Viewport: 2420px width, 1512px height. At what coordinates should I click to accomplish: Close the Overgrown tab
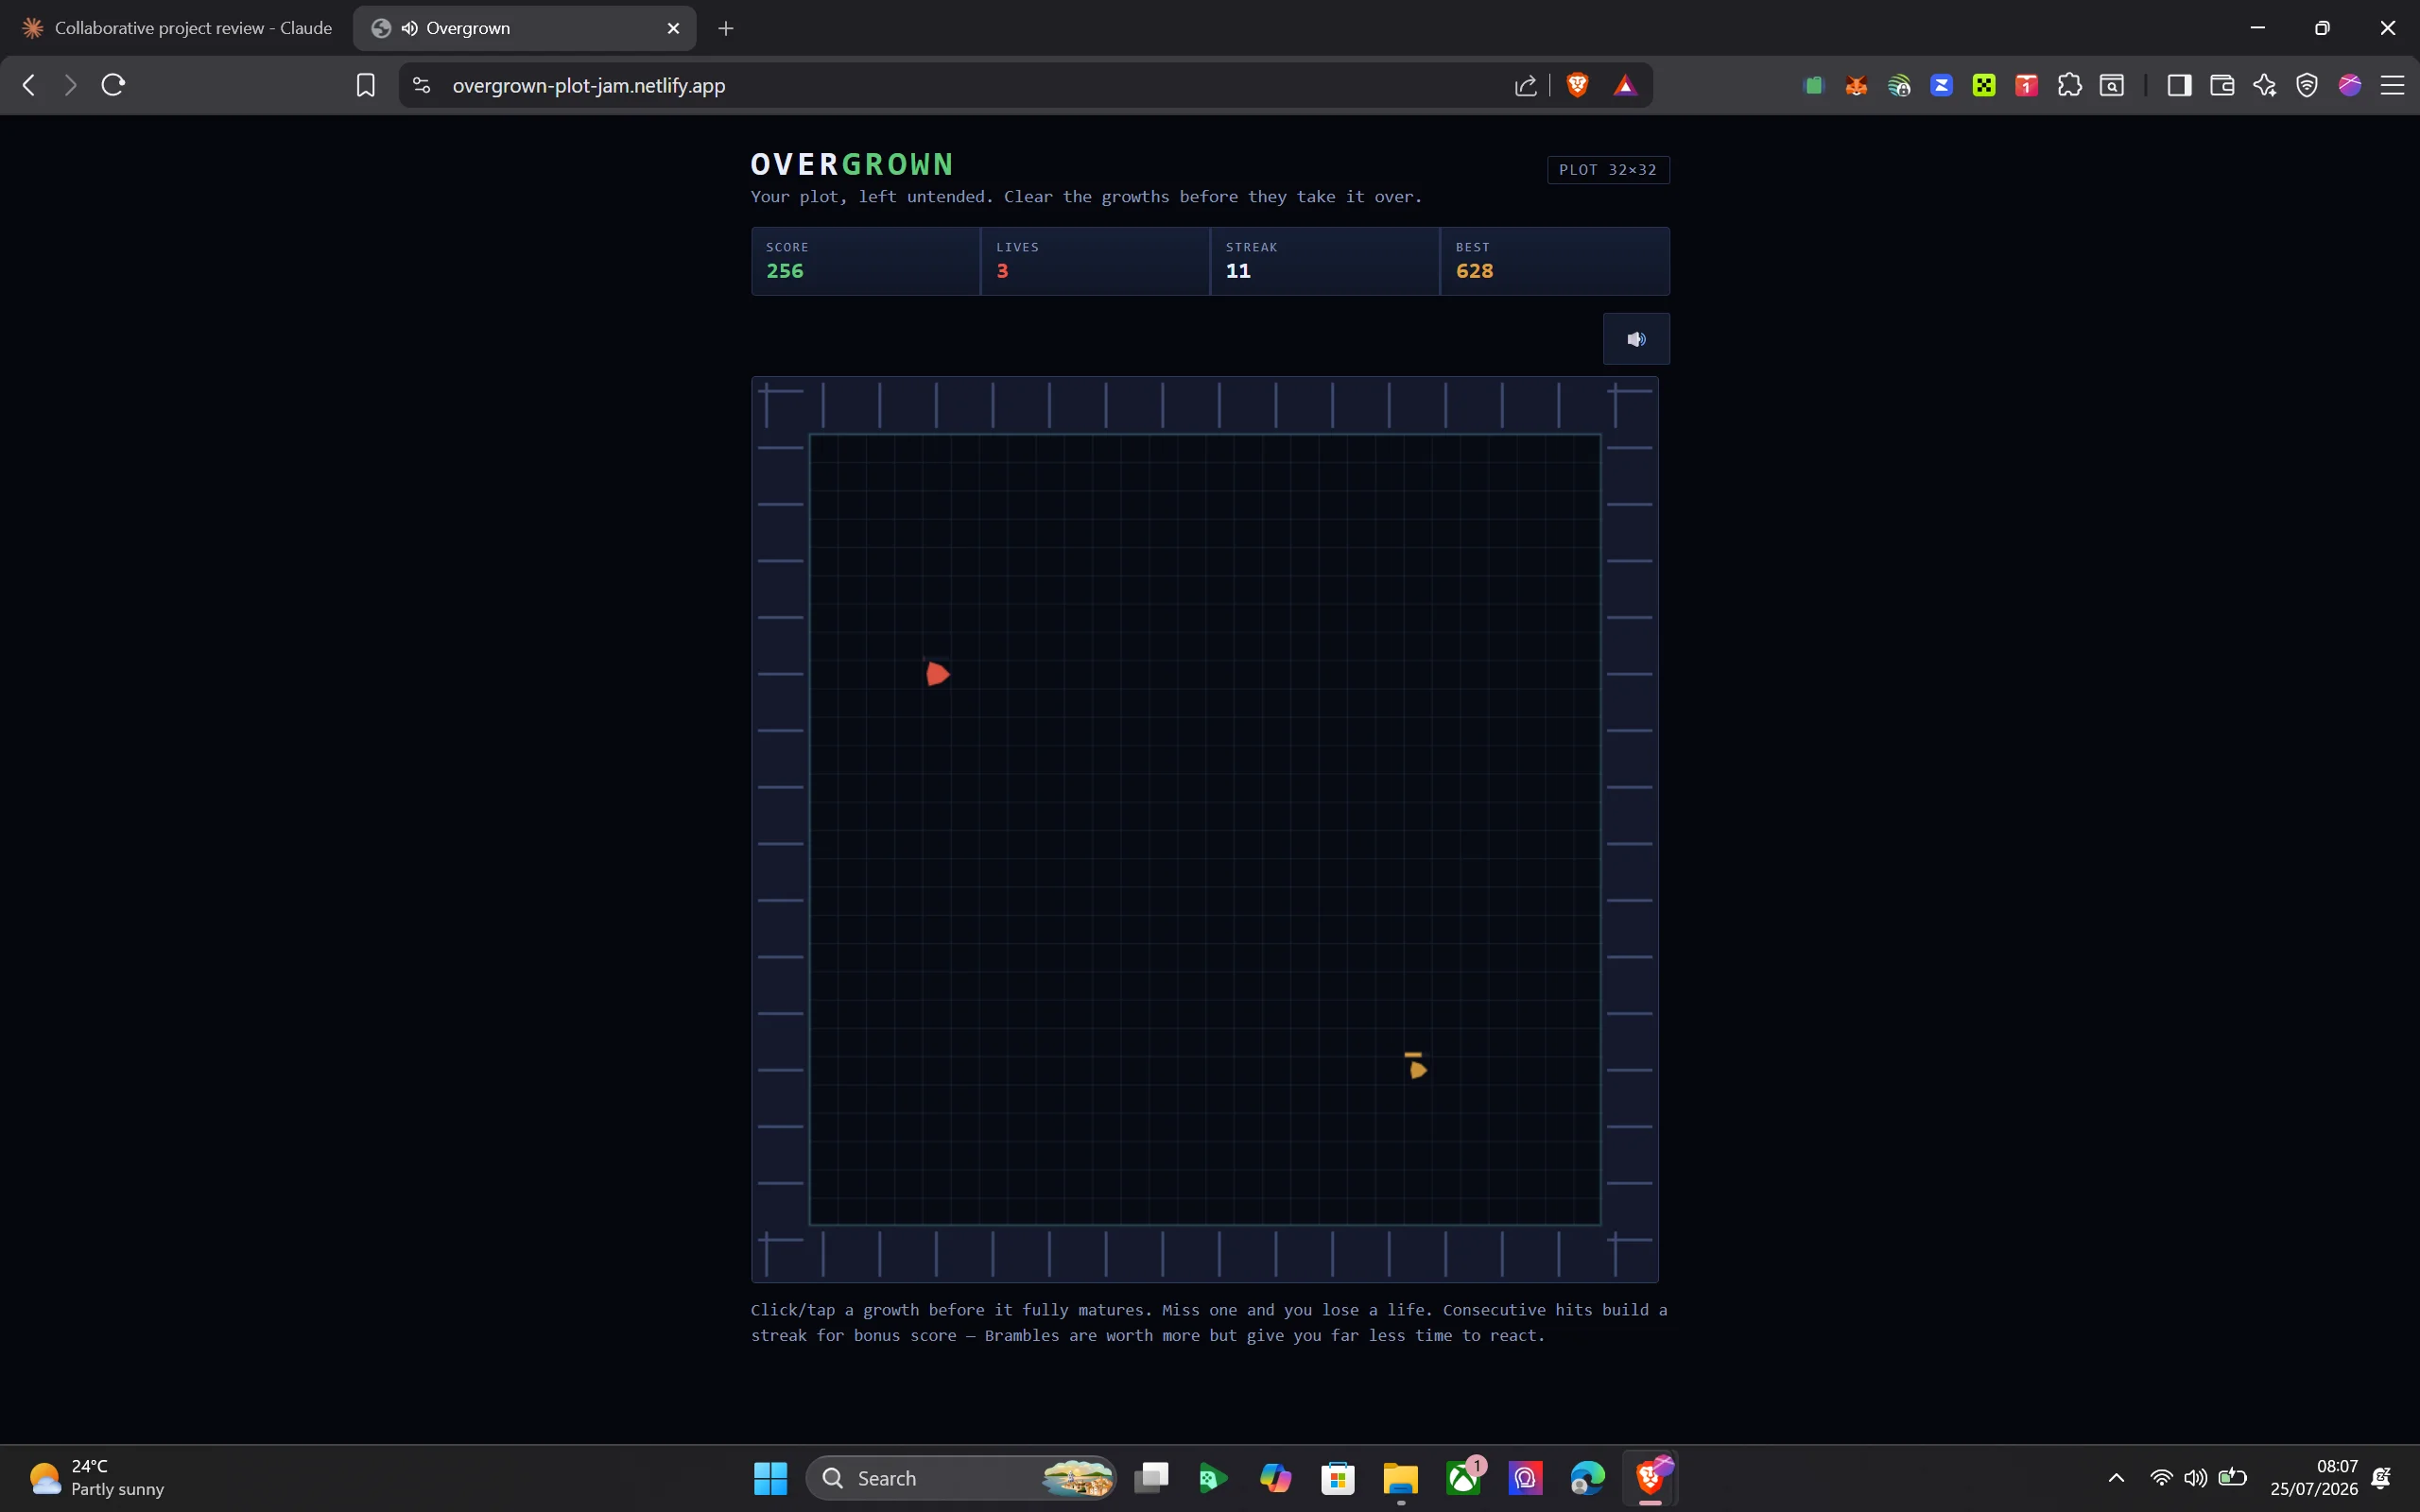674,28
